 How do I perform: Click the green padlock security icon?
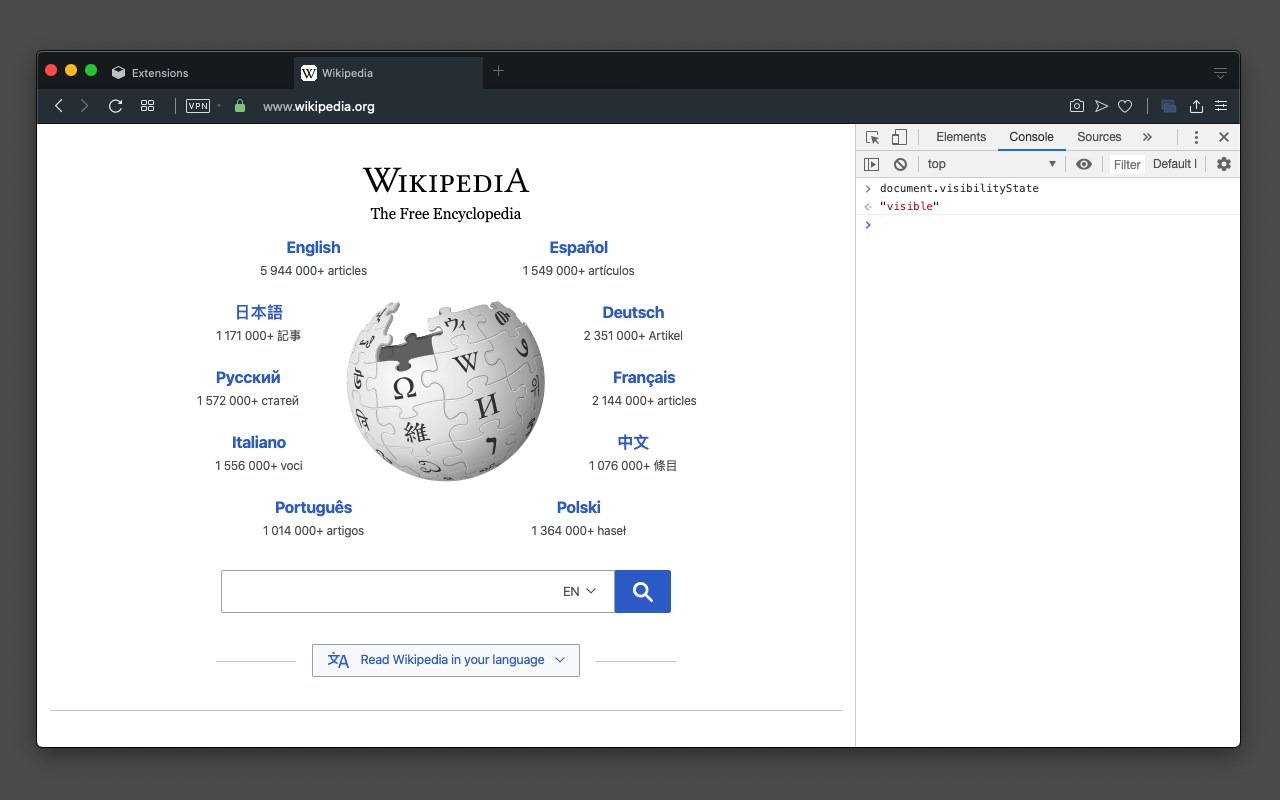pos(239,106)
